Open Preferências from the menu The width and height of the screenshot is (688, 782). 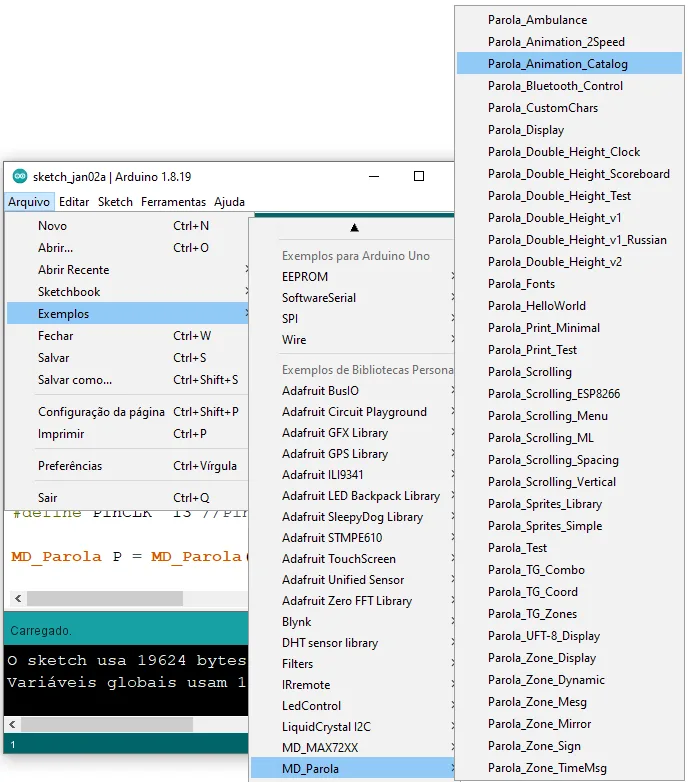[128, 466]
